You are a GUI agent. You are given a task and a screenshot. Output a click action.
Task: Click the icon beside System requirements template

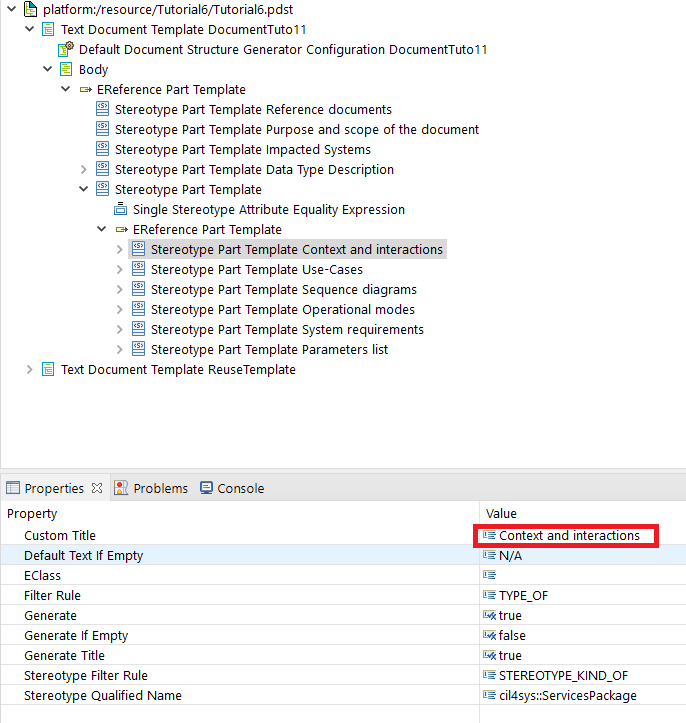pos(138,329)
